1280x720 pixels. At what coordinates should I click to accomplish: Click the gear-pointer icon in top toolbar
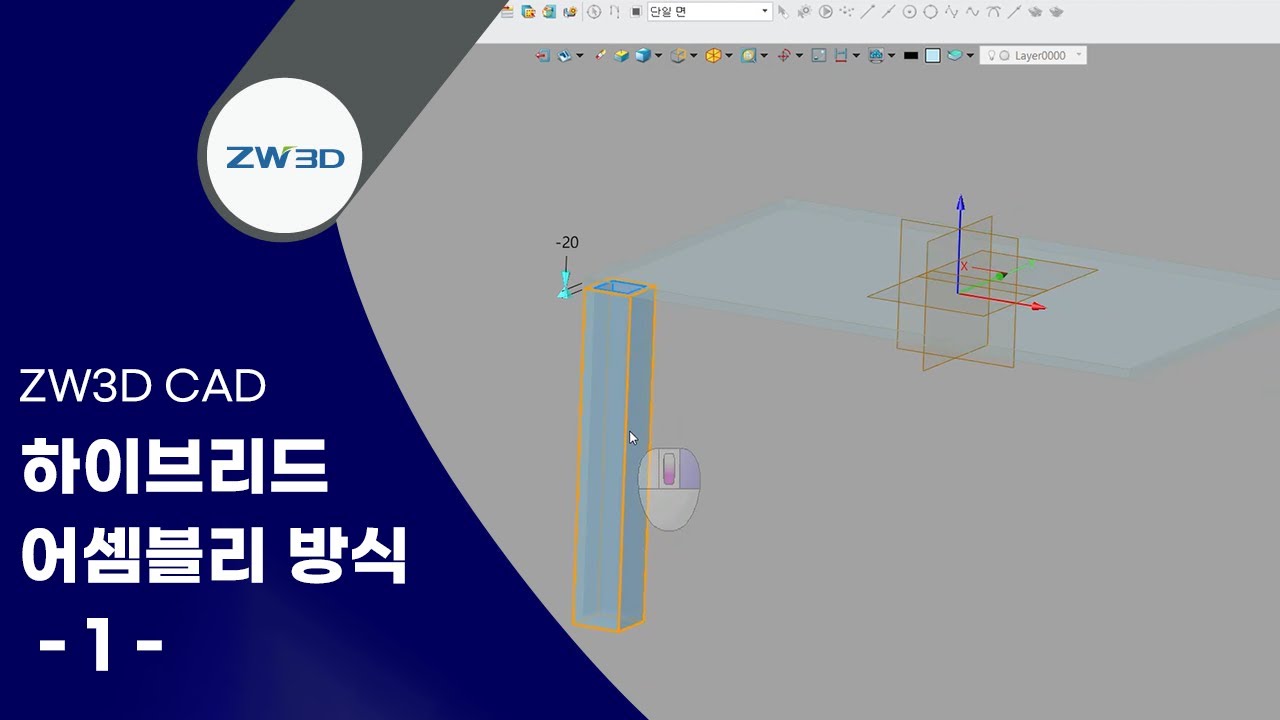pyautogui.click(x=803, y=12)
